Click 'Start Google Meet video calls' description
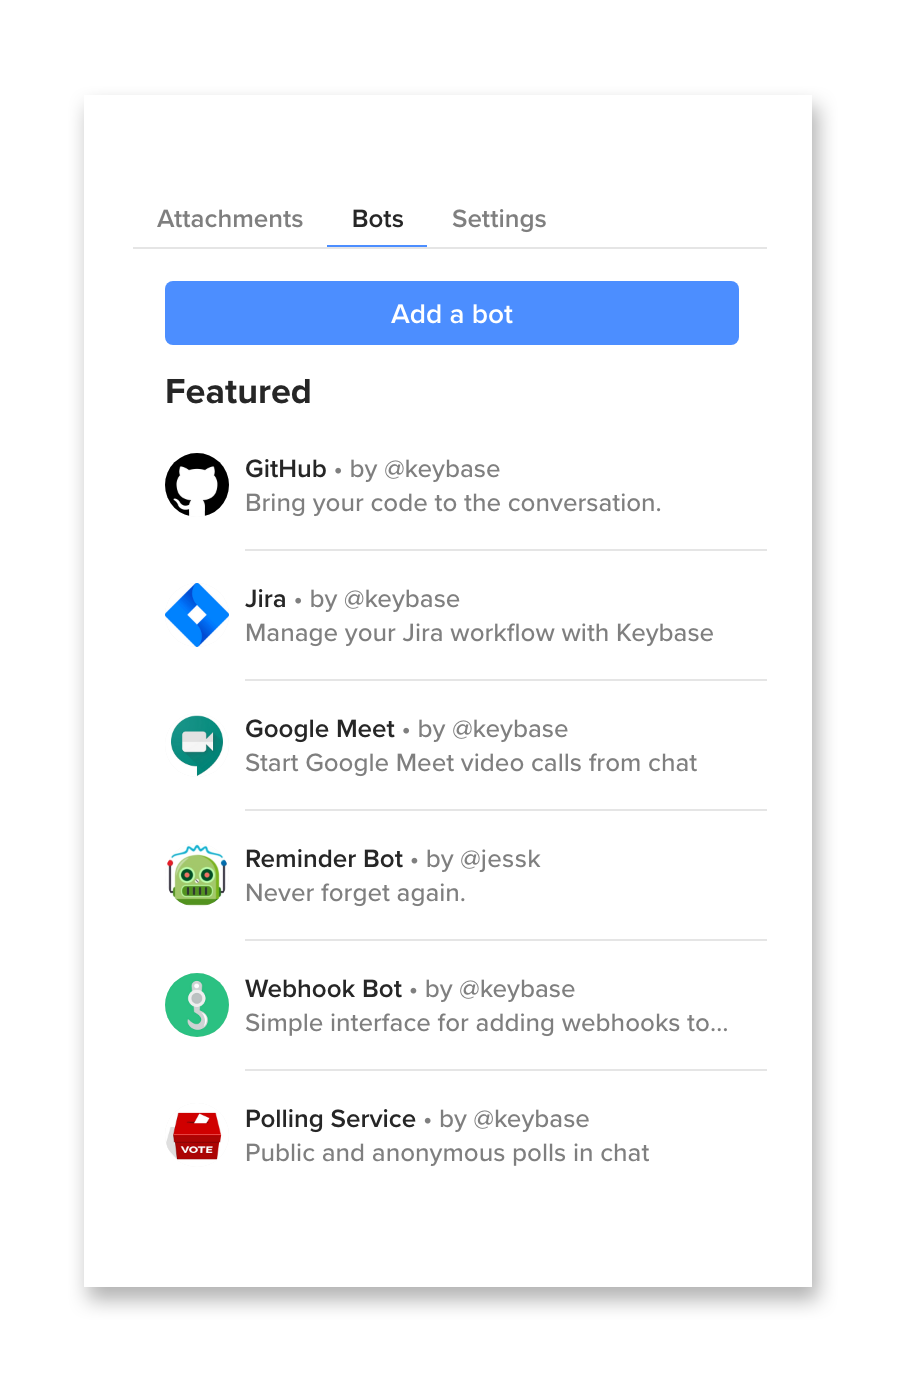Screen dimensions: 900x1400 point(472,763)
